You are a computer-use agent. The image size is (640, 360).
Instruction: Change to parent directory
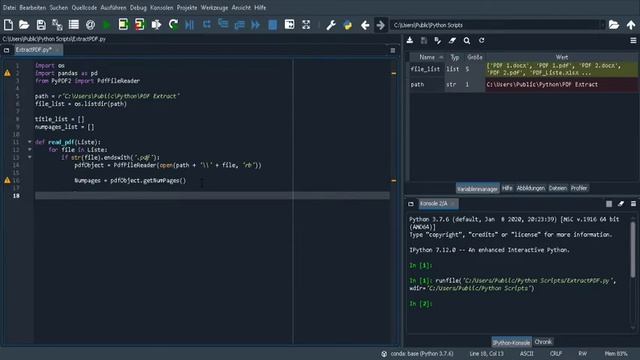pyautogui.click(x=631, y=25)
